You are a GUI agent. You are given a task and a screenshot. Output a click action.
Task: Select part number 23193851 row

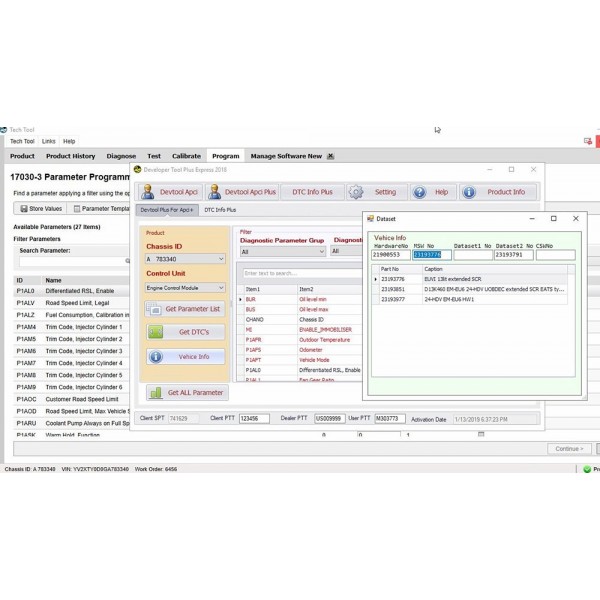click(x=470, y=289)
